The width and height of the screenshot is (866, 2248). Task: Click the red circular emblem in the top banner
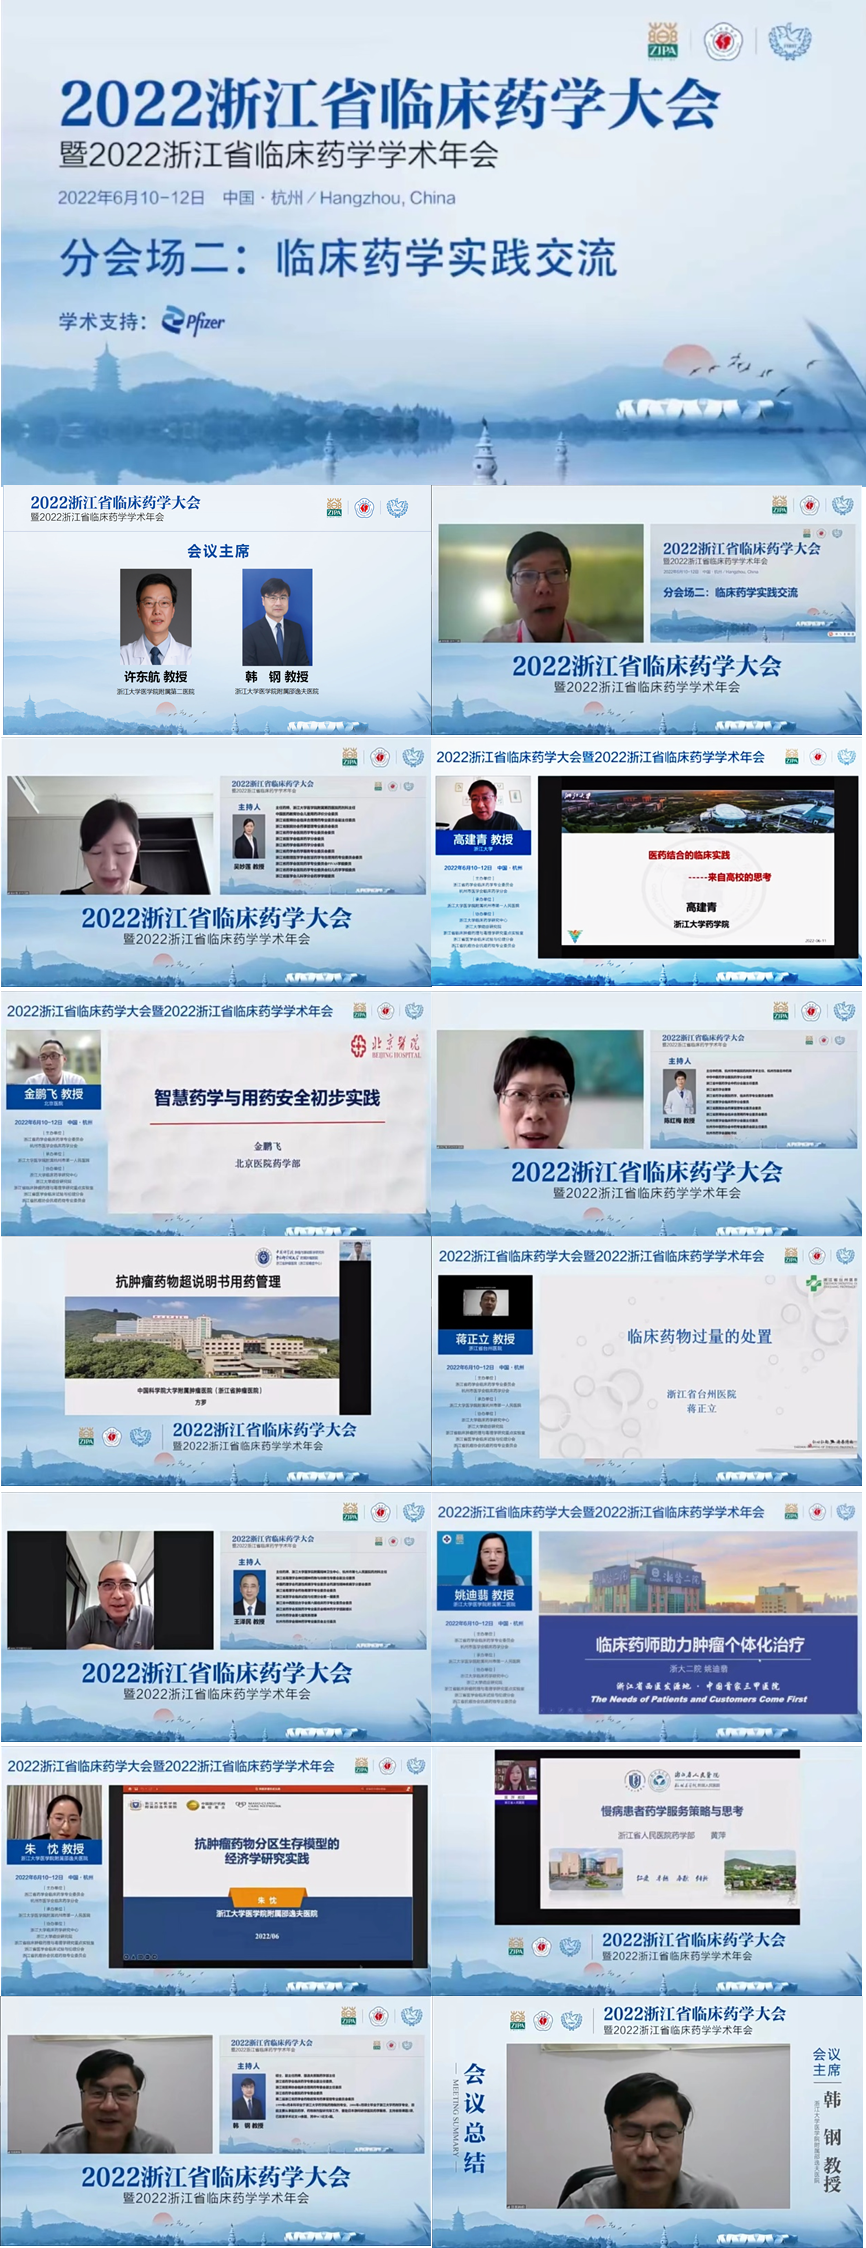tap(723, 42)
